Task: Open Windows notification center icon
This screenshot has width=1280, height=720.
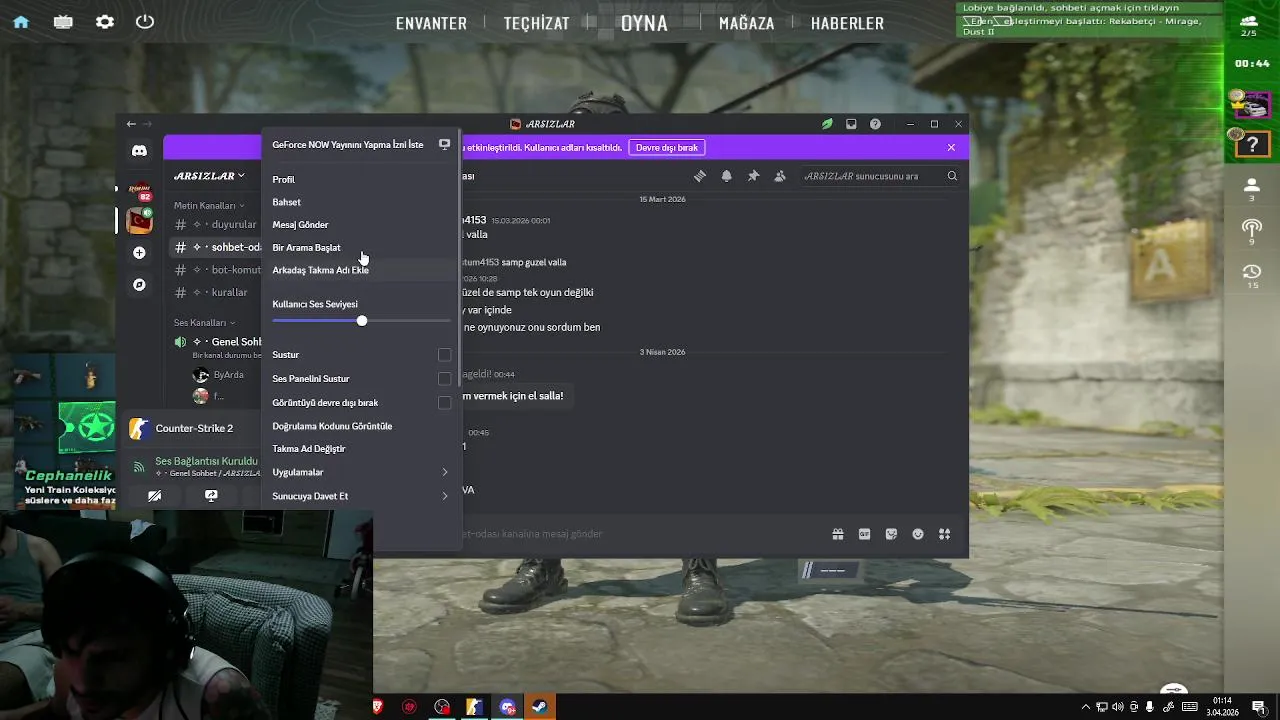Action: click(x=1258, y=707)
